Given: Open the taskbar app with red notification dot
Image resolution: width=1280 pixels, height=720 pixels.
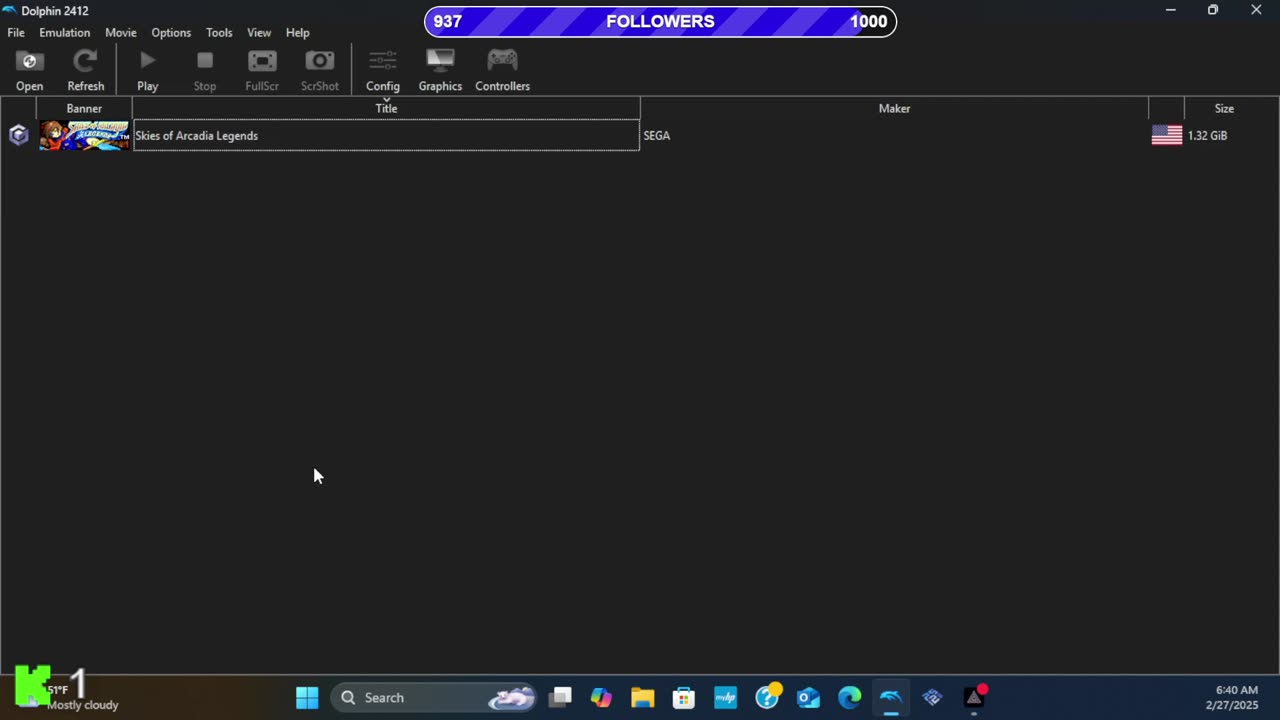Looking at the screenshot, I should coord(974,697).
